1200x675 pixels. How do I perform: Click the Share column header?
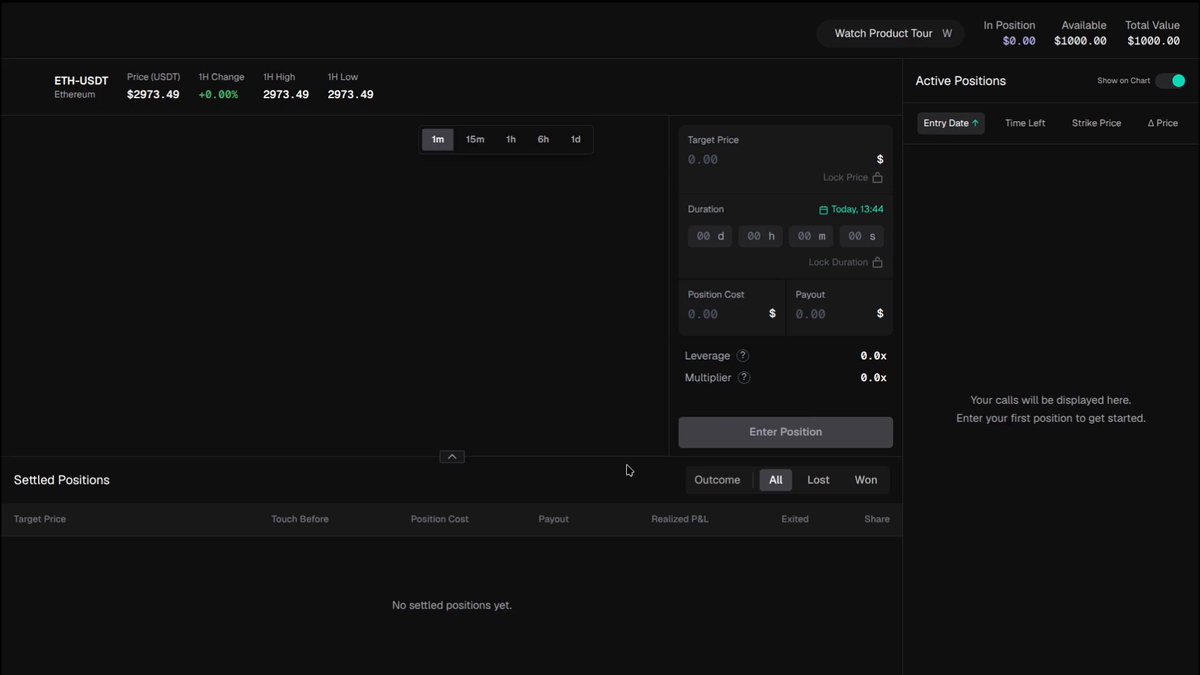[877, 519]
